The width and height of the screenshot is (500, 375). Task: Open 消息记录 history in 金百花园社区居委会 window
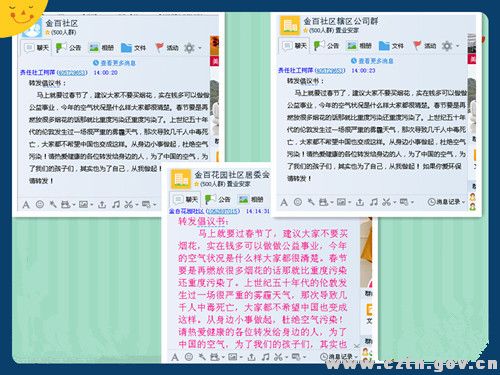(338, 357)
